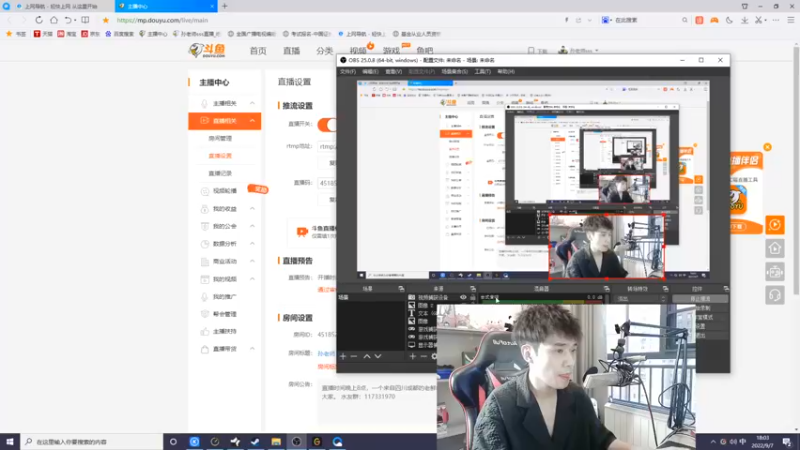Toggle the reader mode book icon in browser toolbar
This screenshot has height=450, width=800.
point(85,20)
